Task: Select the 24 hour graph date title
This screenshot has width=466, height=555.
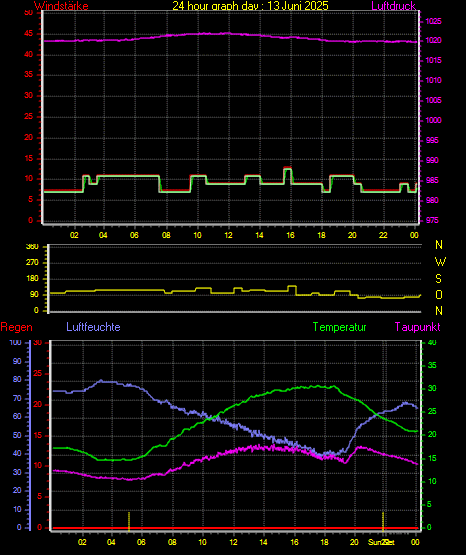Action: (x=250, y=6)
